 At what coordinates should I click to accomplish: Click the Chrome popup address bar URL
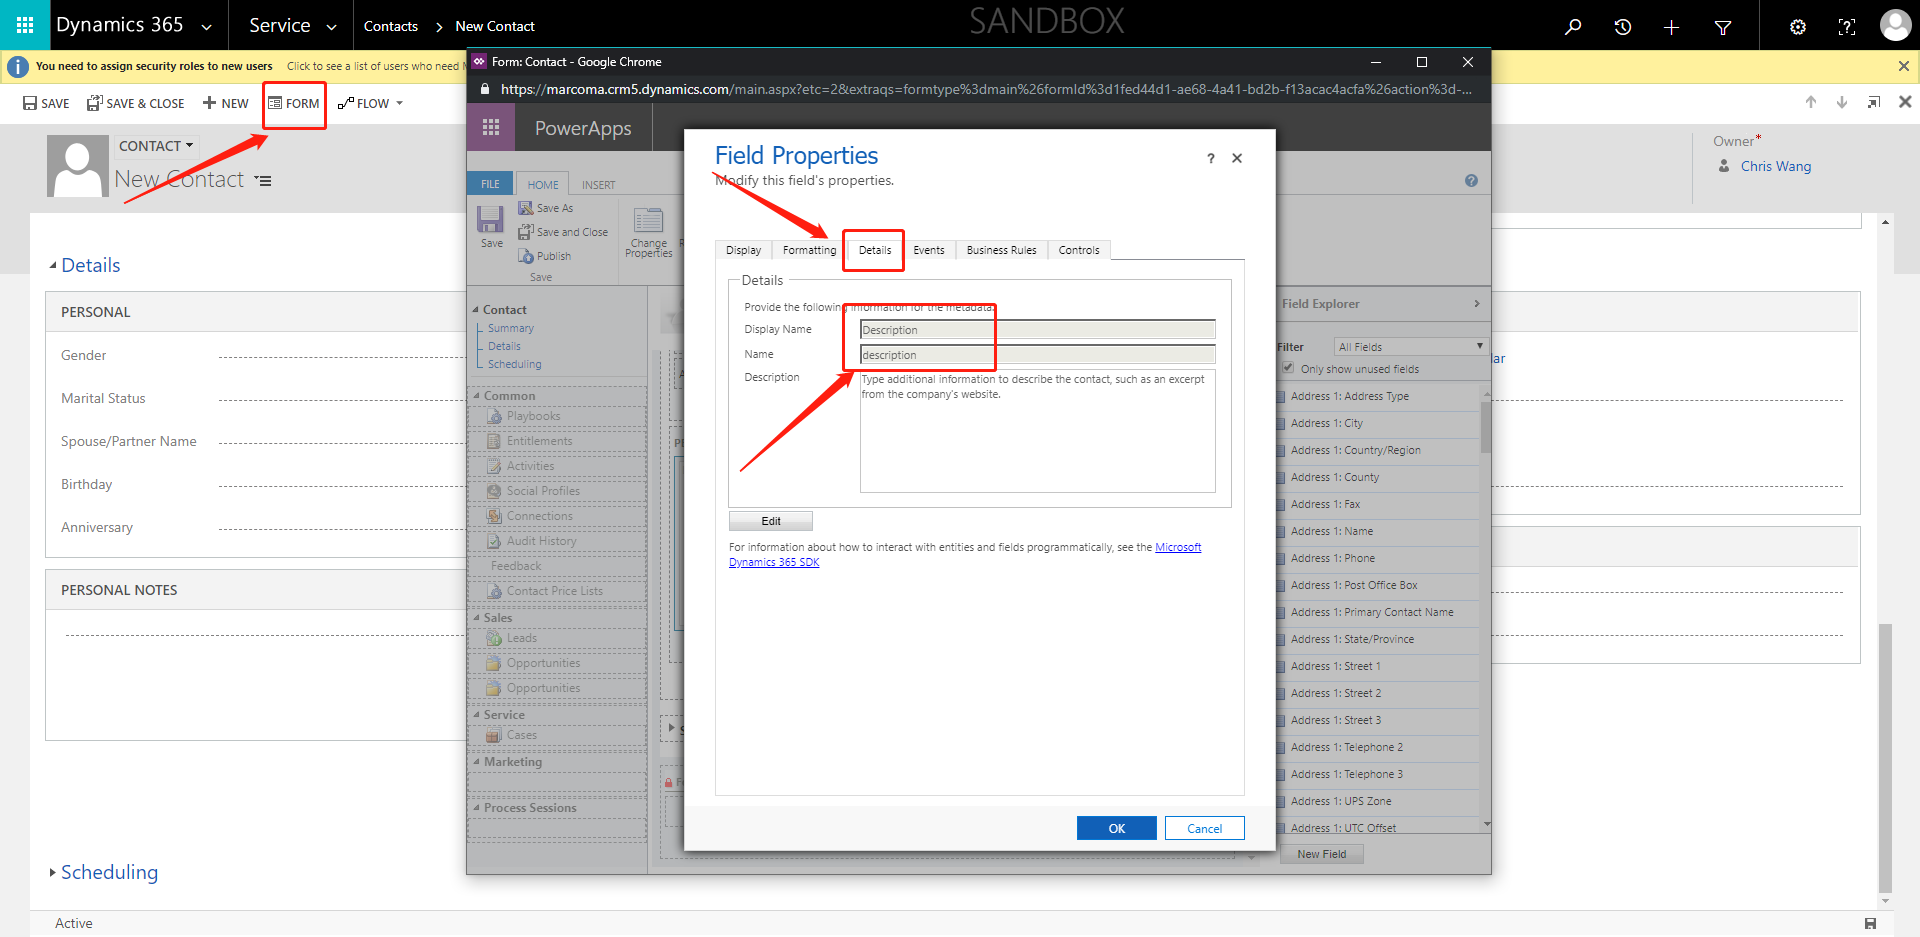(985, 89)
